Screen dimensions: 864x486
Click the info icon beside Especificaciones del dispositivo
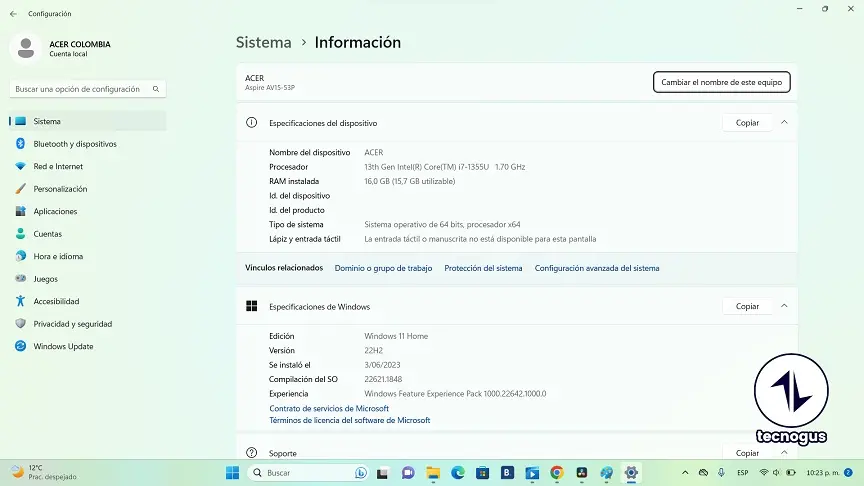pos(251,123)
